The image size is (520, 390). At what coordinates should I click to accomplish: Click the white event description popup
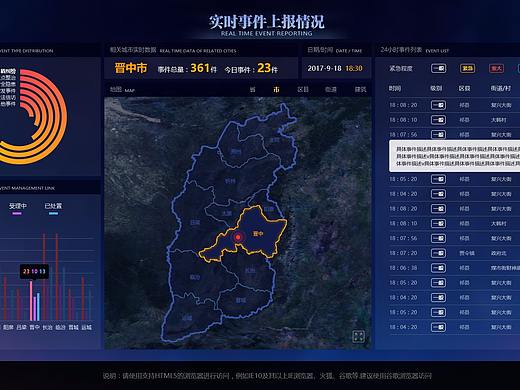[x=455, y=156]
